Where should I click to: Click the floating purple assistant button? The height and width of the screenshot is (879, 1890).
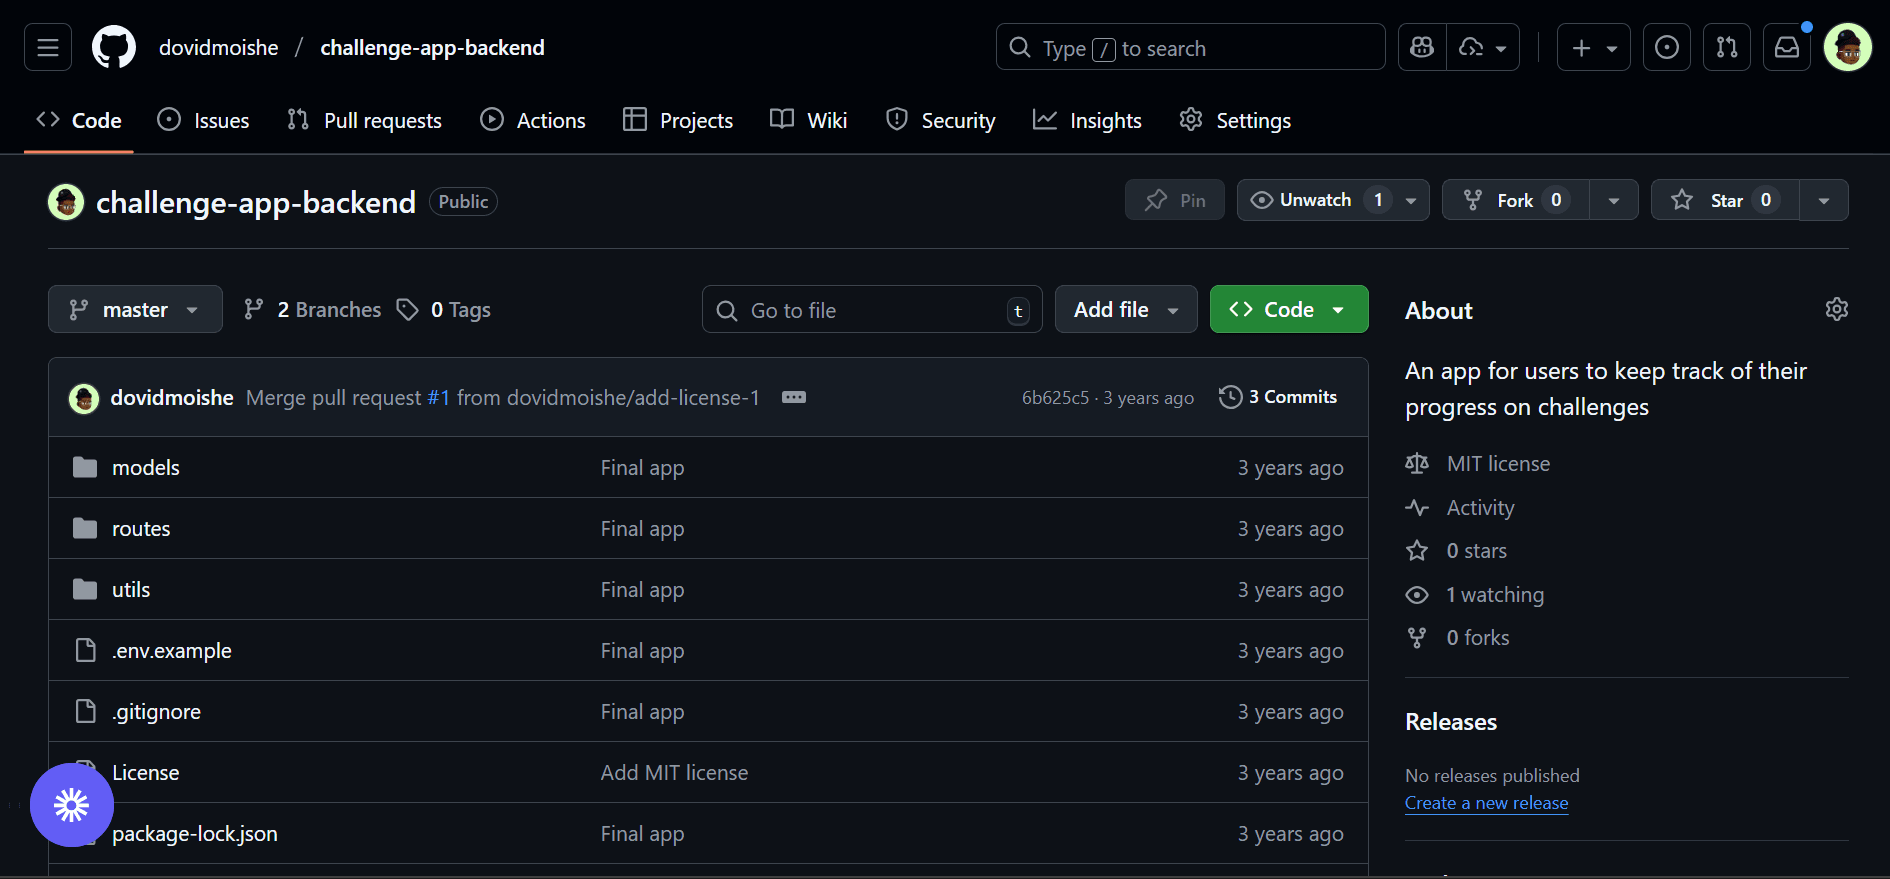(x=72, y=805)
